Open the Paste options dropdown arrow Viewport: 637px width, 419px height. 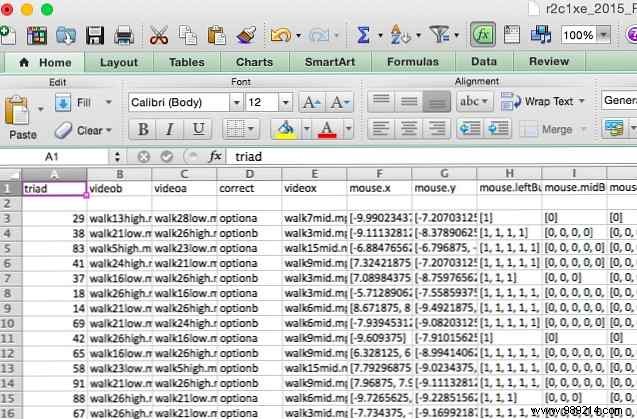(40, 109)
